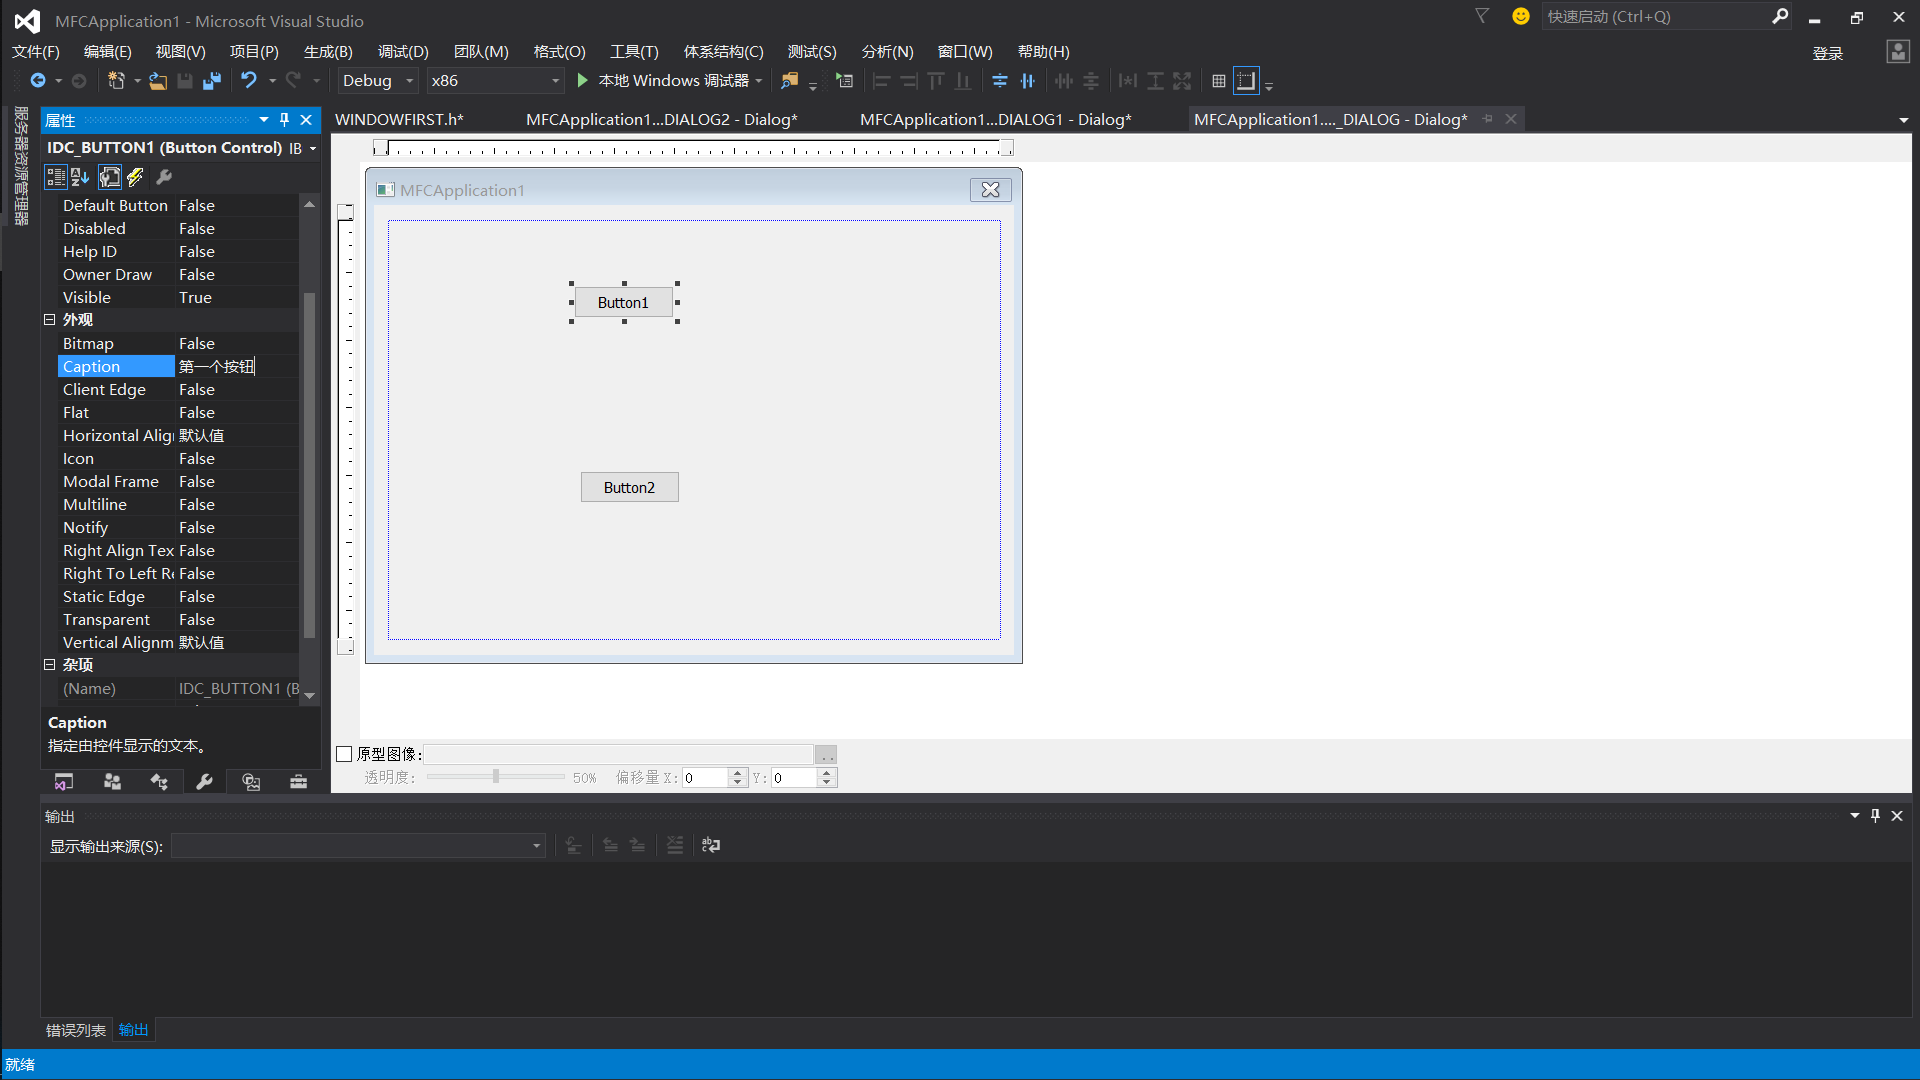Click the alphabetical sort icon in Properties

coord(81,177)
